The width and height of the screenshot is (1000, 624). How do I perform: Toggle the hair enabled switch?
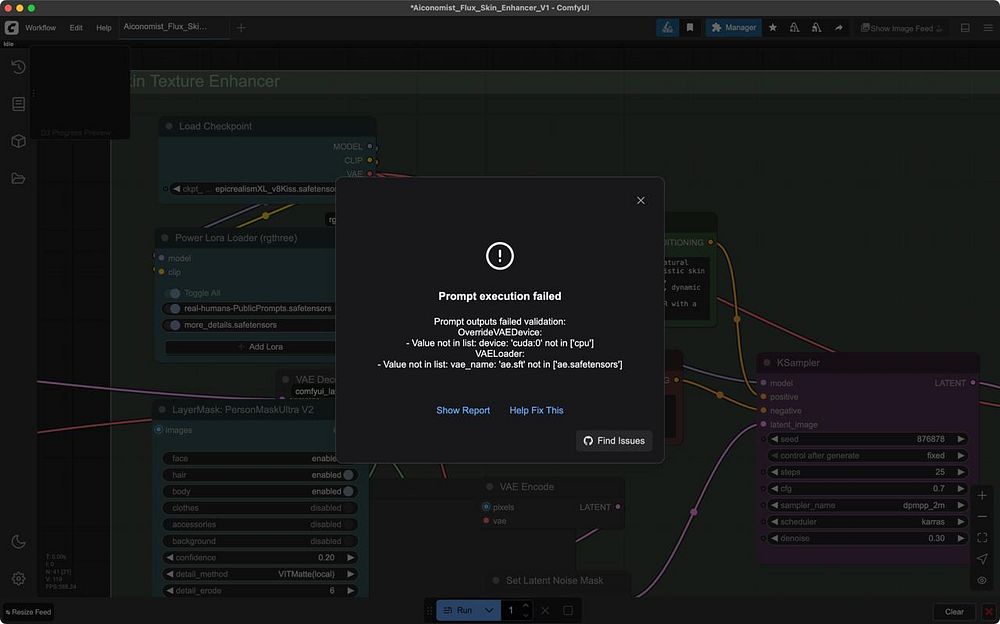click(348, 475)
